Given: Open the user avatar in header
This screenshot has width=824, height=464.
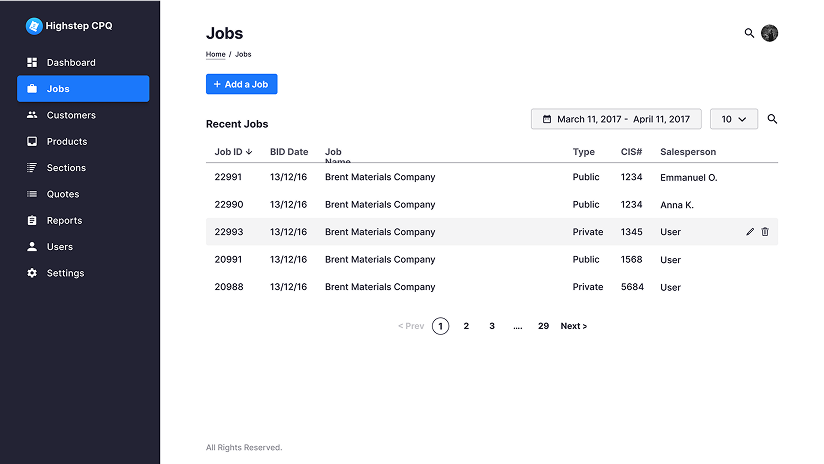Looking at the screenshot, I should [769, 33].
